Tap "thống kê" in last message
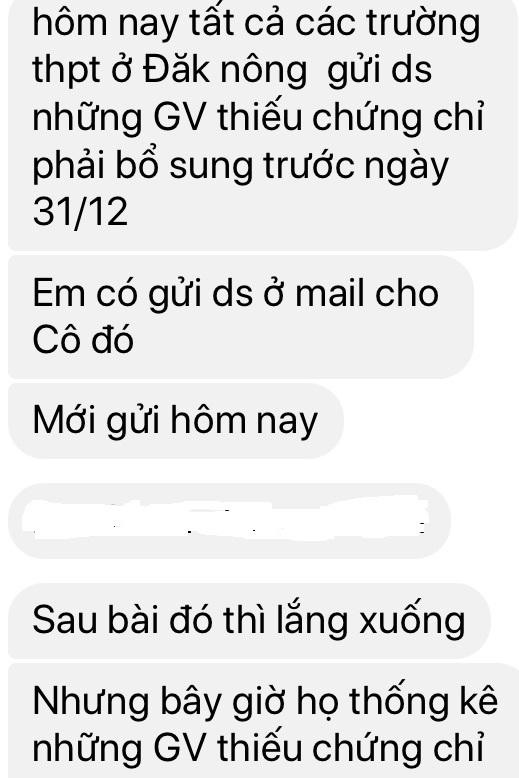Image resolution: width=519 pixels, height=778 pixels. click(x=423, y=701)
